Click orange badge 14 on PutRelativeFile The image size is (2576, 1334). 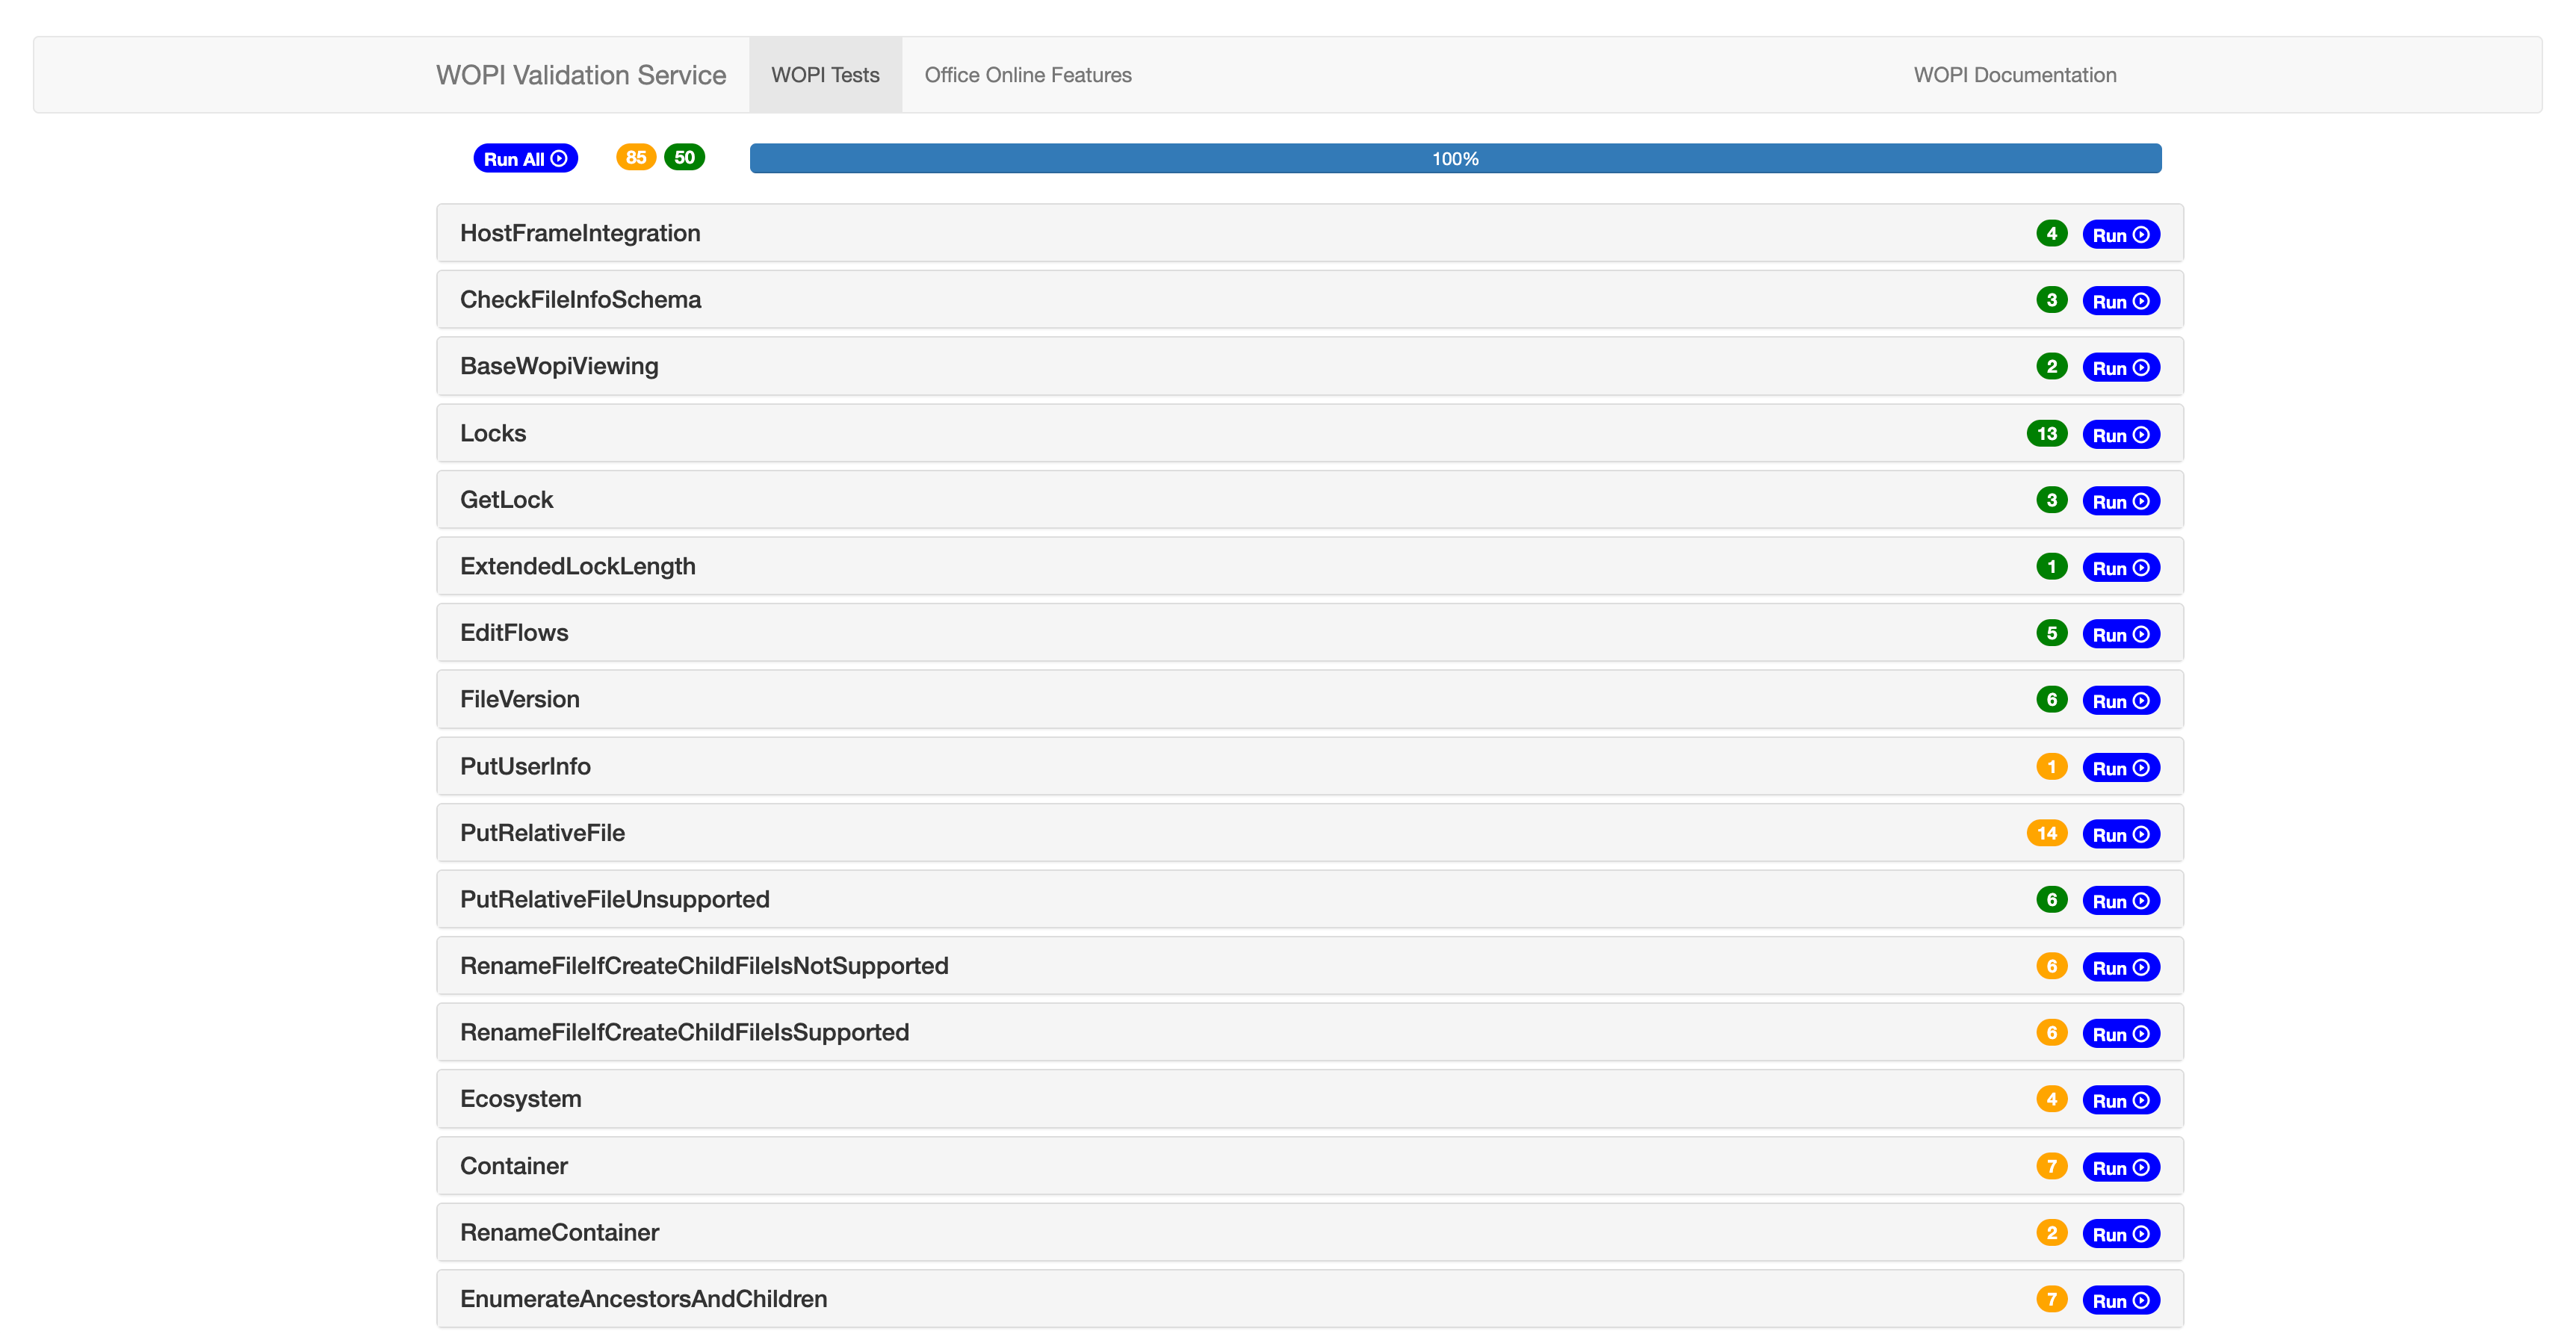tap(2046, 833)
